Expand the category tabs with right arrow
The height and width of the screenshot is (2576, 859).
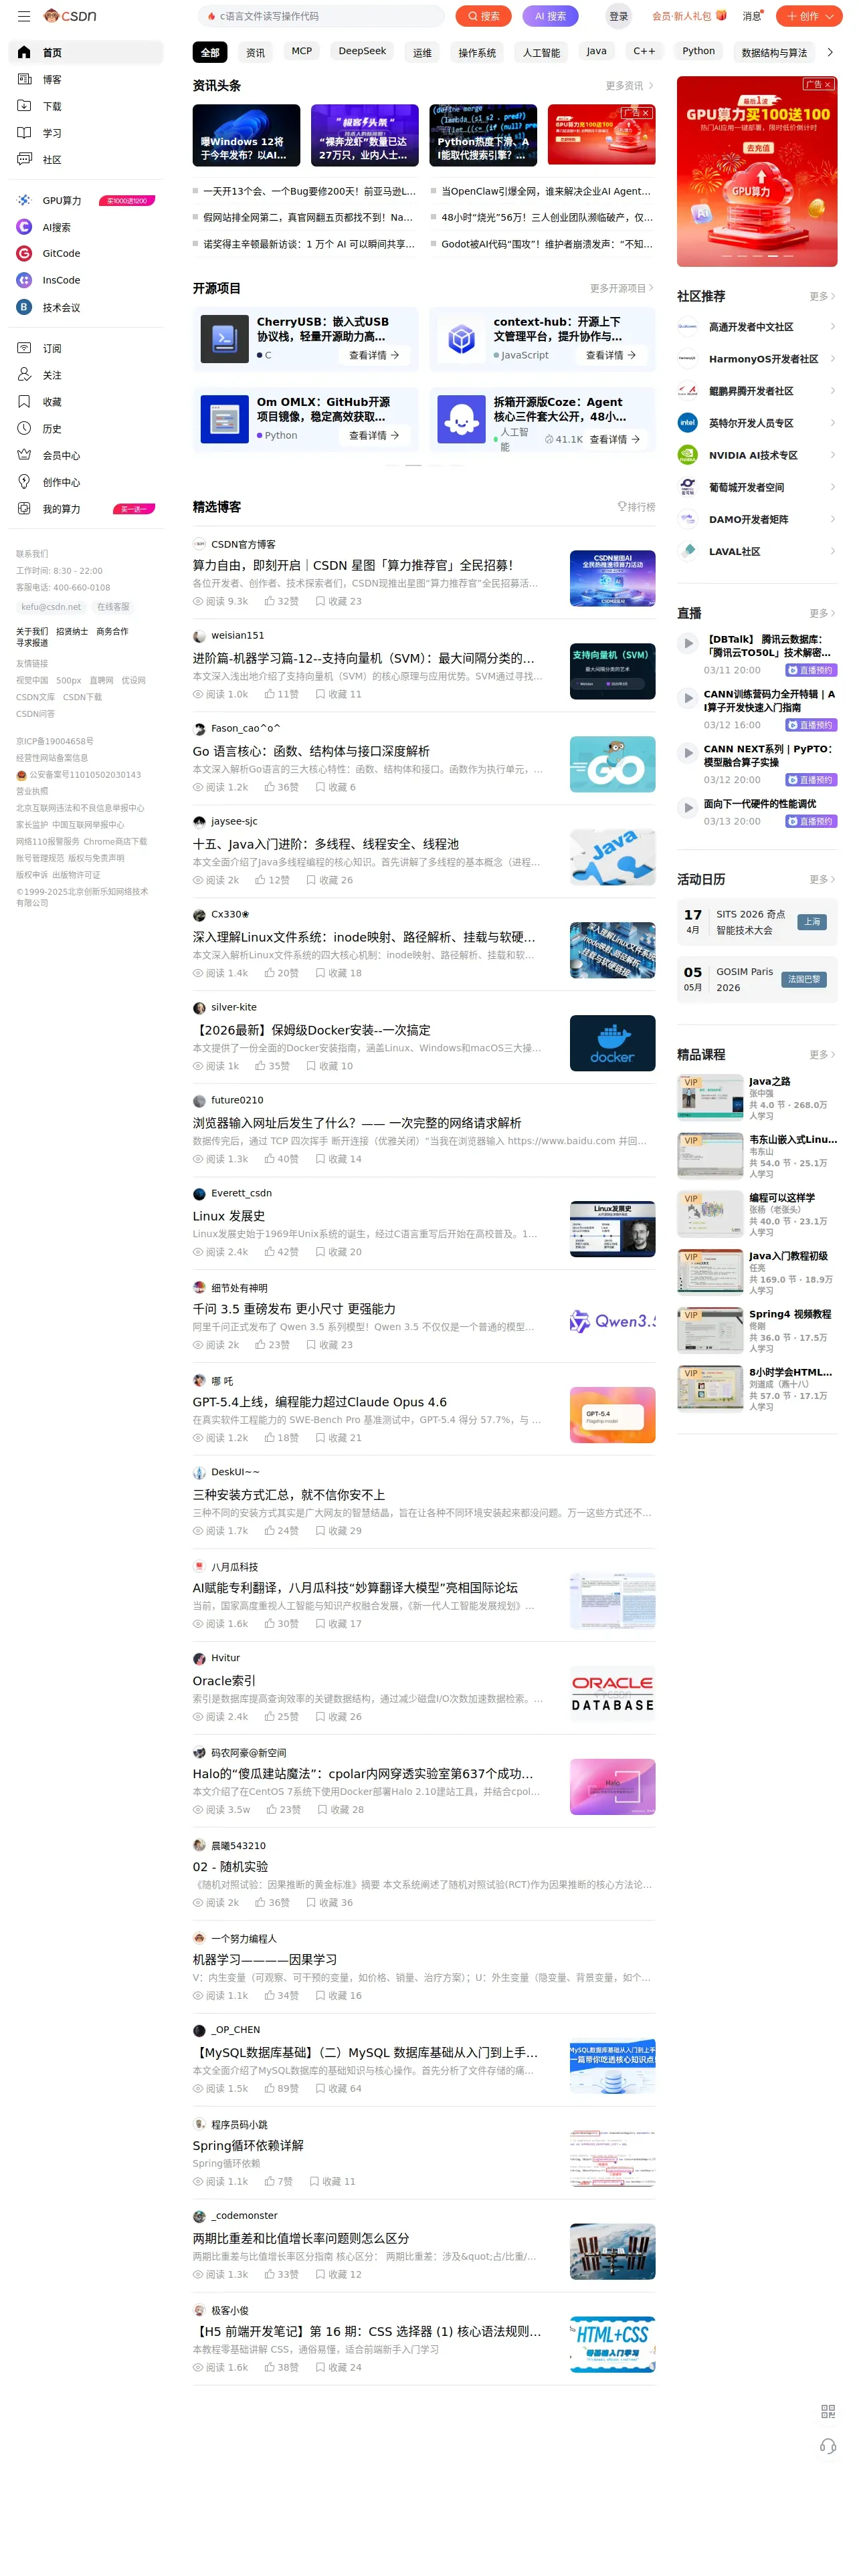[x=829, y=52]
